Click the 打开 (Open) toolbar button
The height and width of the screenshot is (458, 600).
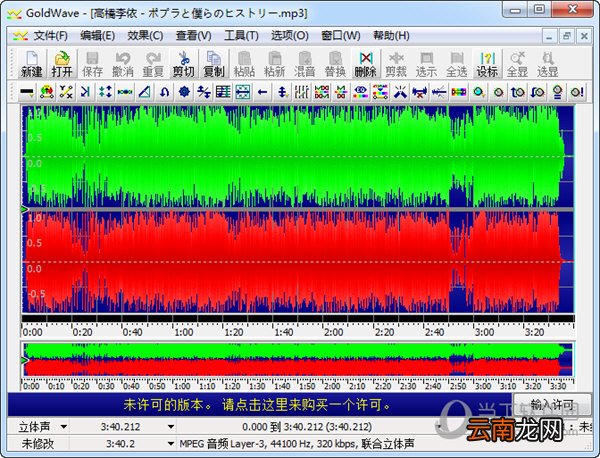(x=62, y=64)
